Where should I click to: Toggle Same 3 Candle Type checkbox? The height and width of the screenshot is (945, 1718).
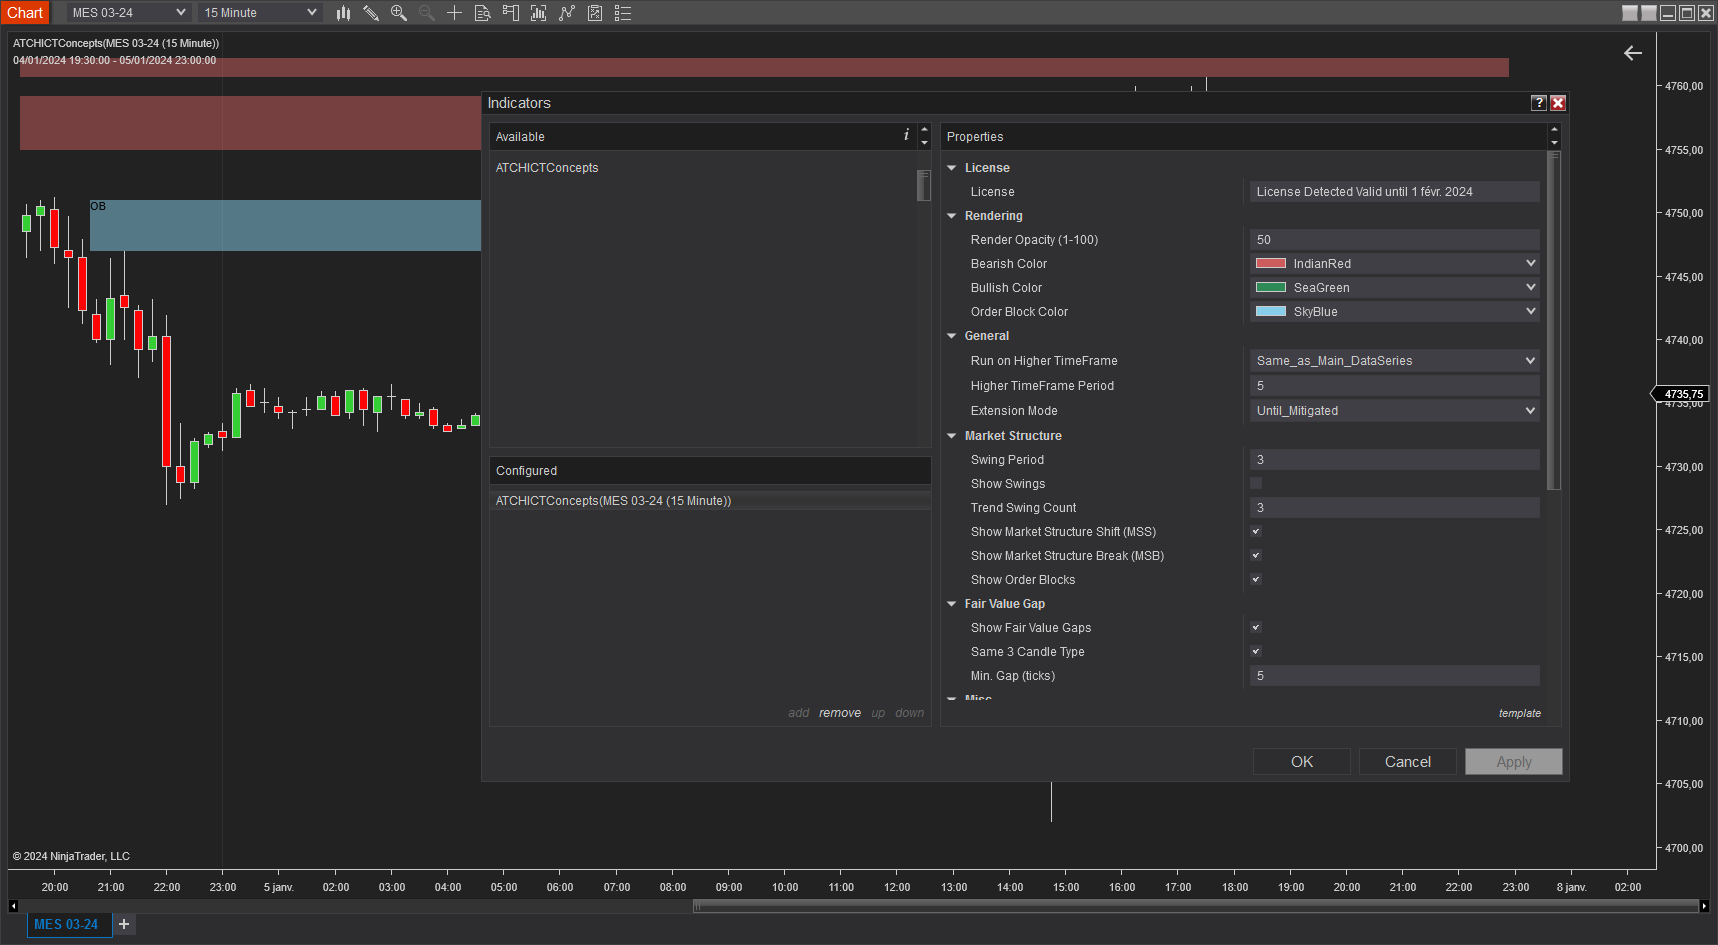coord(1256,652)
